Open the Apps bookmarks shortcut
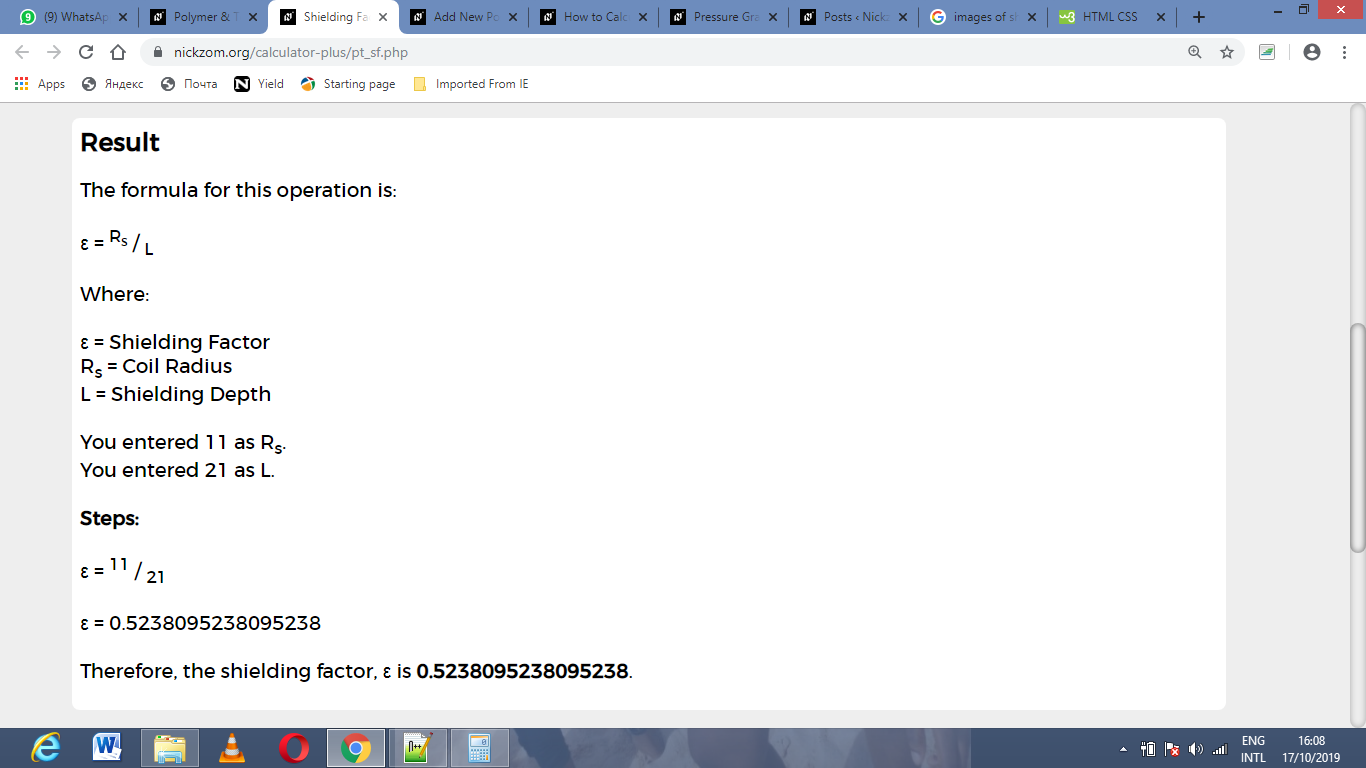This screenshot has height=768, width=1366. [40, 84]
